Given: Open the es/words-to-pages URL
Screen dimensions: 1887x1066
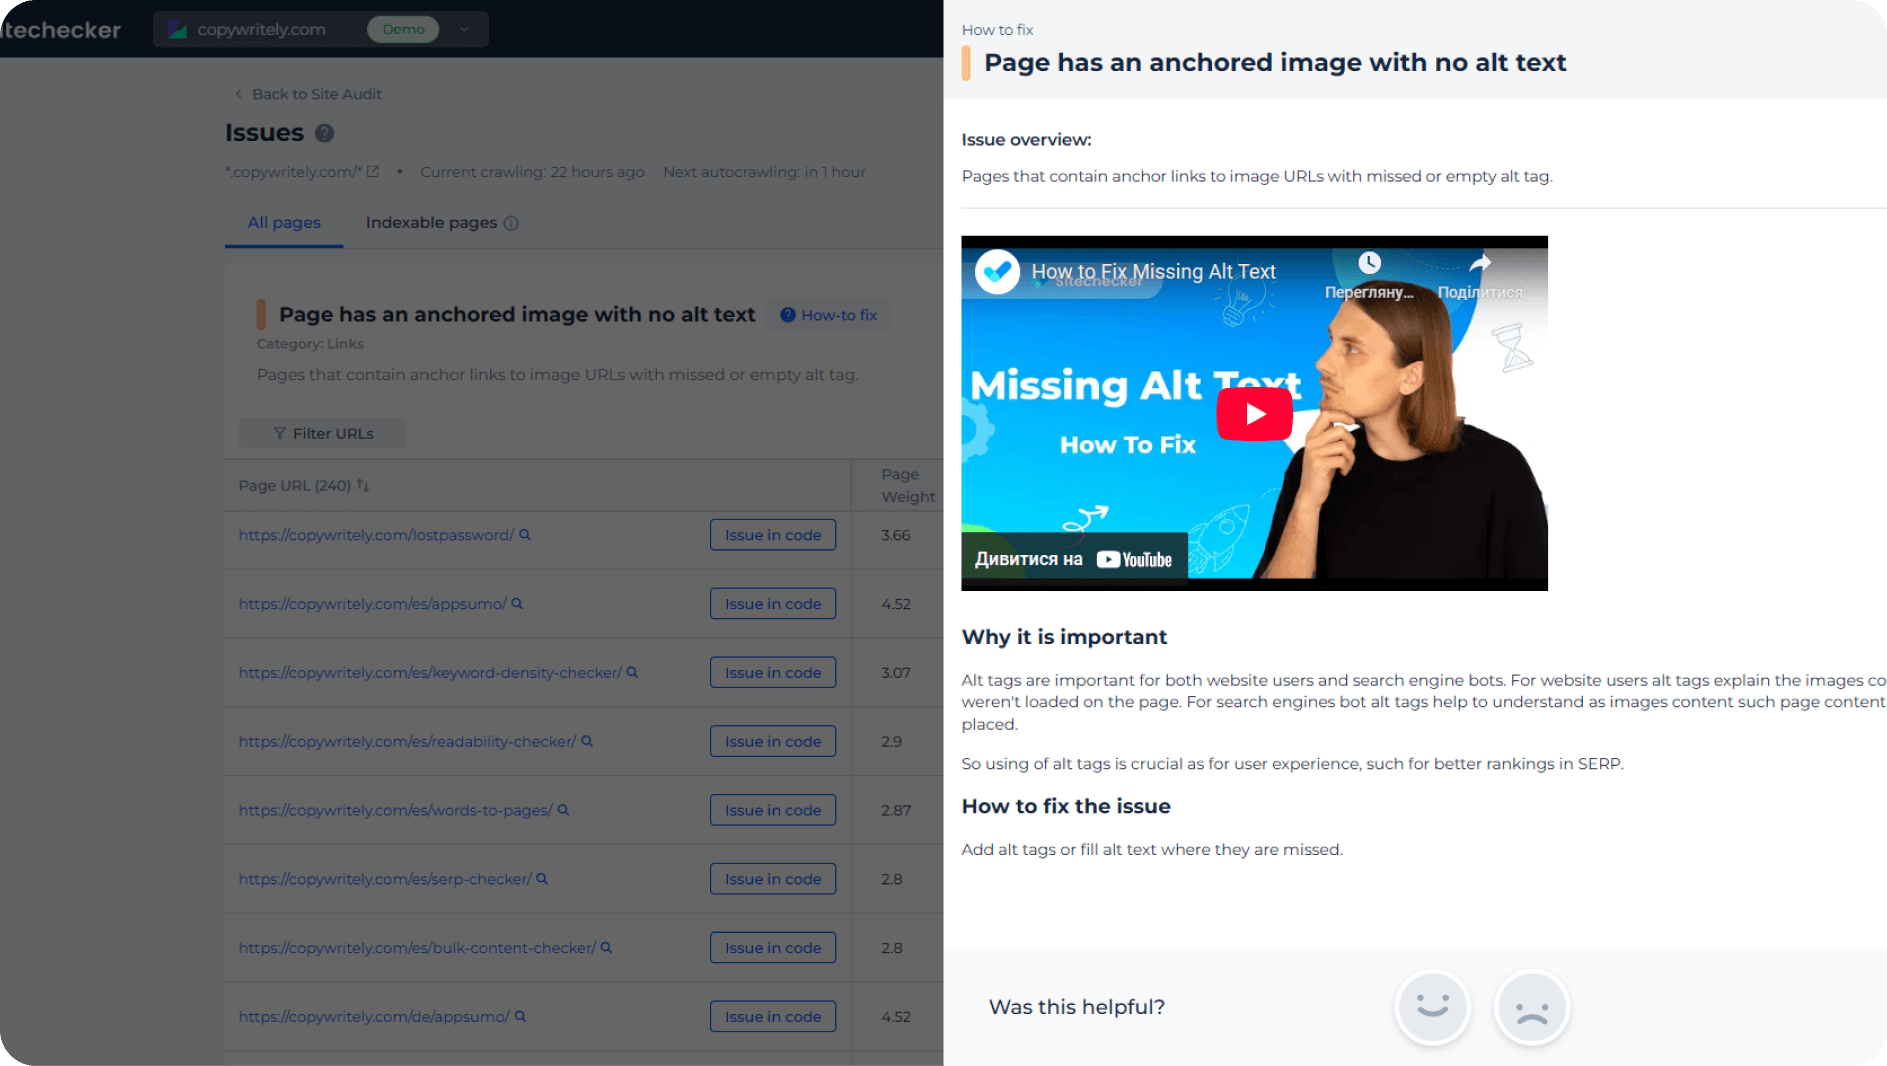Looking at the screenshot, I should (x=395, y=810).
